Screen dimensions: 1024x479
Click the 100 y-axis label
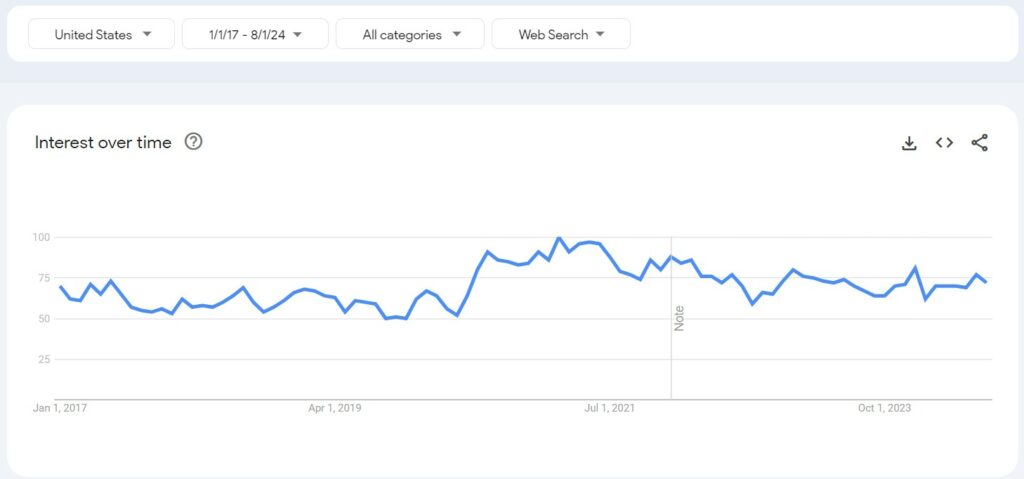pyautogui.click(x=41, y=237)
